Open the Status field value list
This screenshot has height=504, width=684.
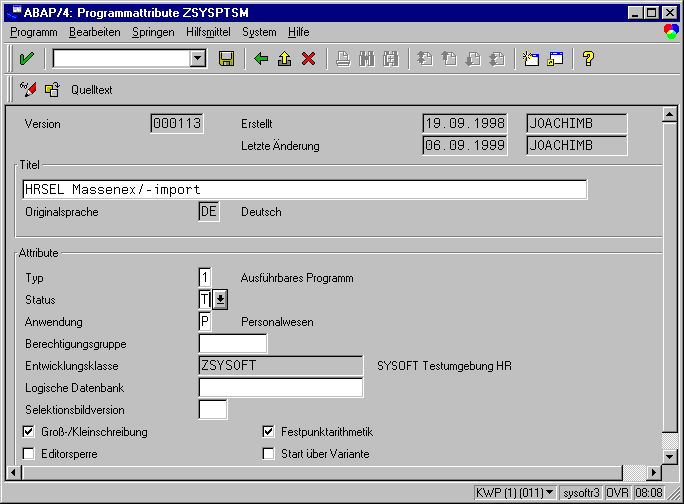(220, 300)
